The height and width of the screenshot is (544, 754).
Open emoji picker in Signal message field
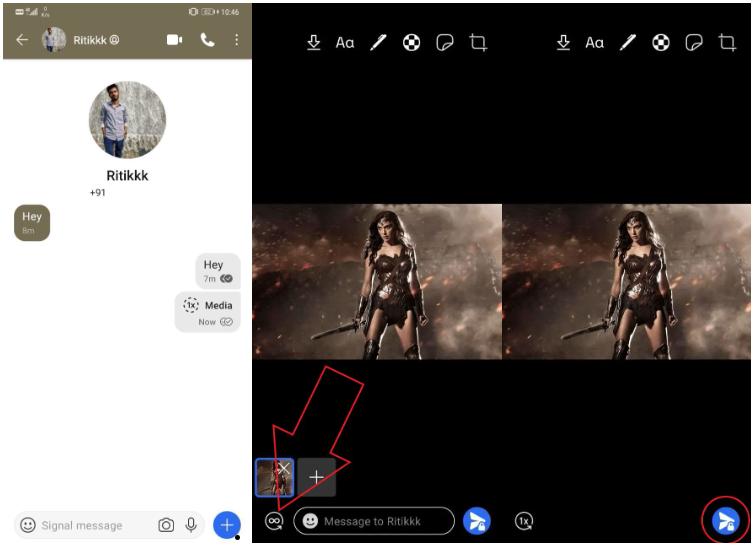28,525
